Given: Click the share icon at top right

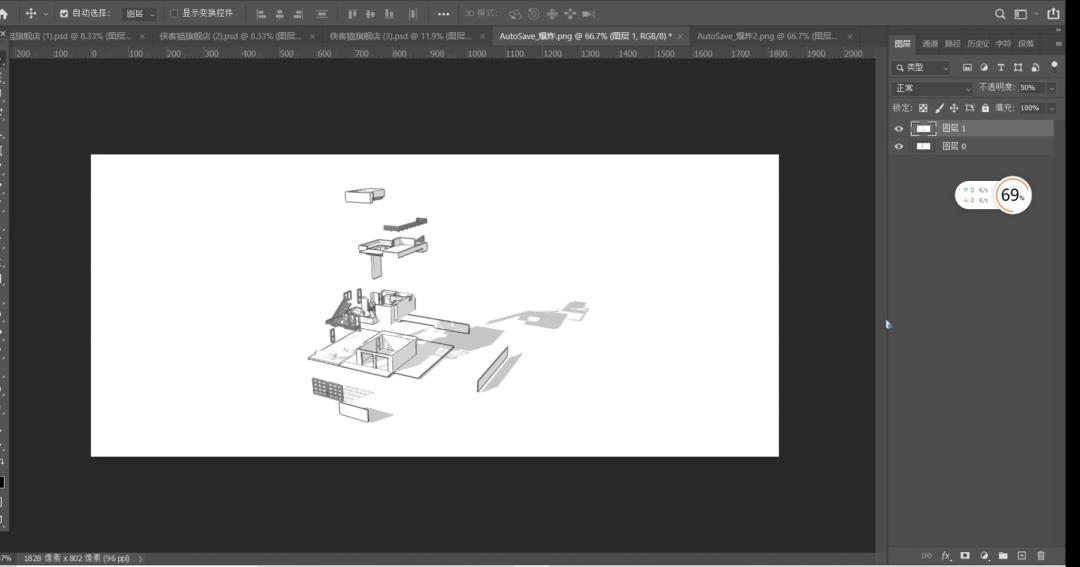Looking at the screenshot, I should pyautogui.click(x=1053, y=14).
